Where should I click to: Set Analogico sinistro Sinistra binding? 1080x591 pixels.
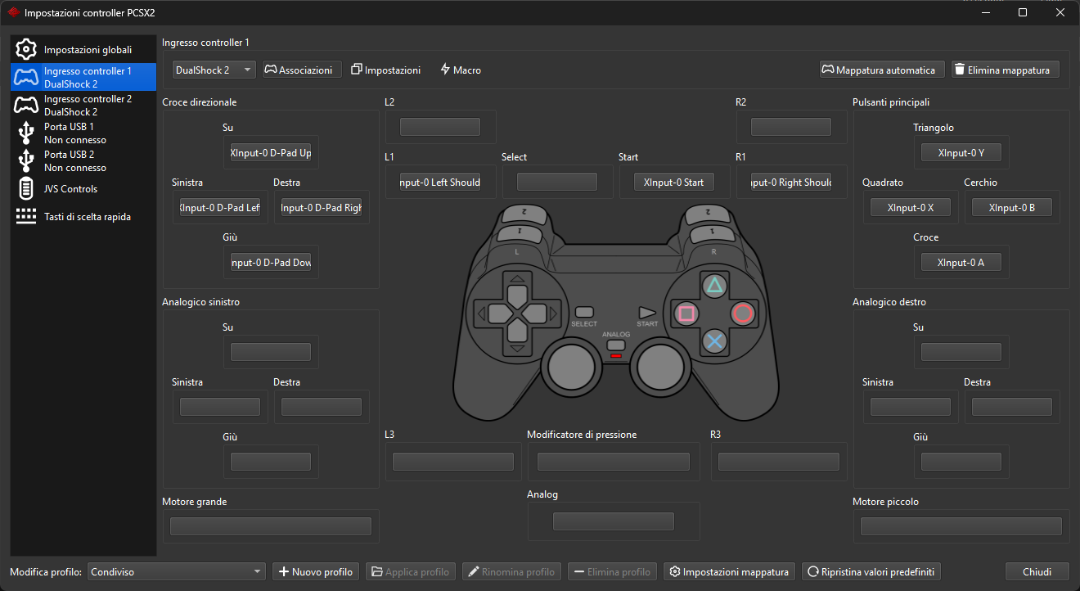point(220,407)
